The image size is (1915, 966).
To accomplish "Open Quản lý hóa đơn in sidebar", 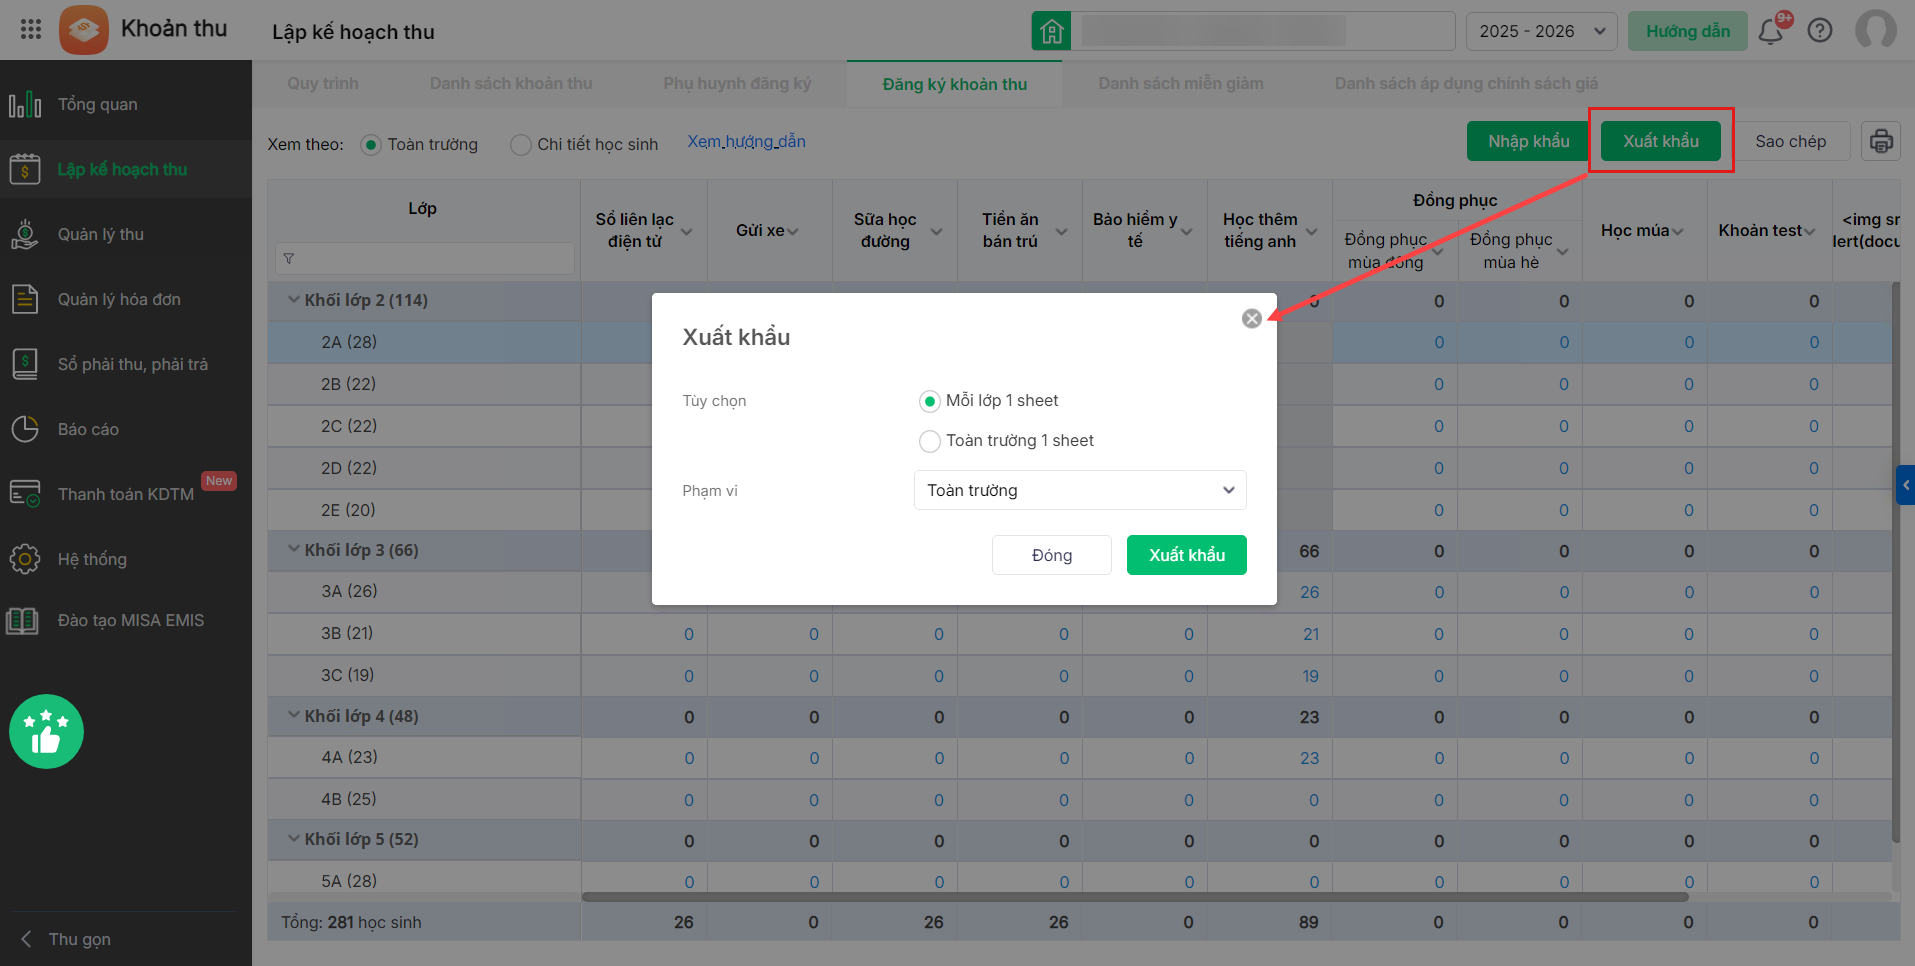I will 119,299.
